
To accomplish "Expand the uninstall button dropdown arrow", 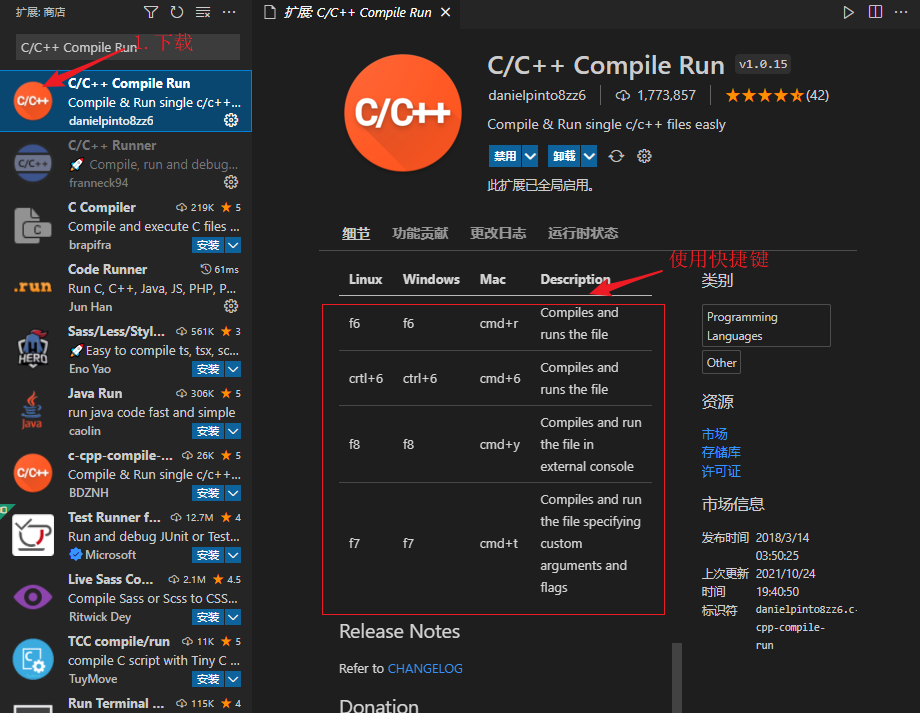I will (x=589, y=156).
